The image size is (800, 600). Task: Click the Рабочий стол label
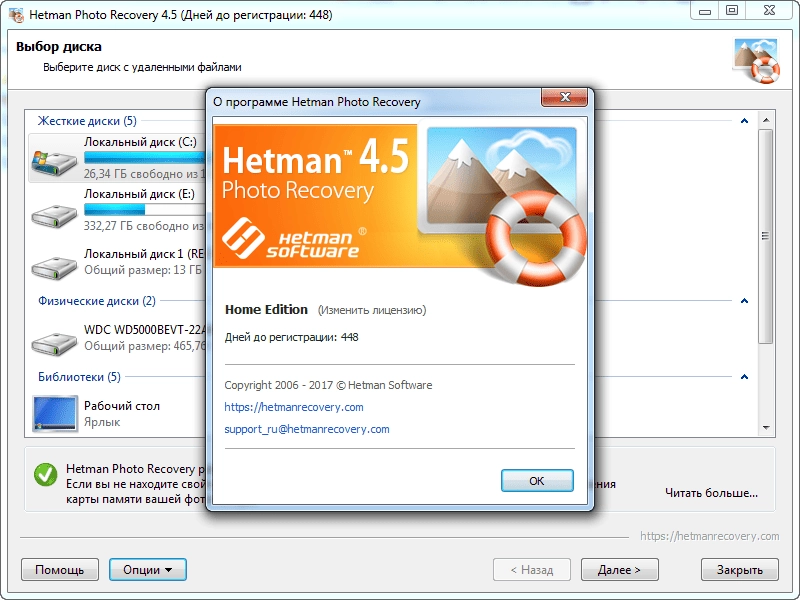click(x=122, y=406)
